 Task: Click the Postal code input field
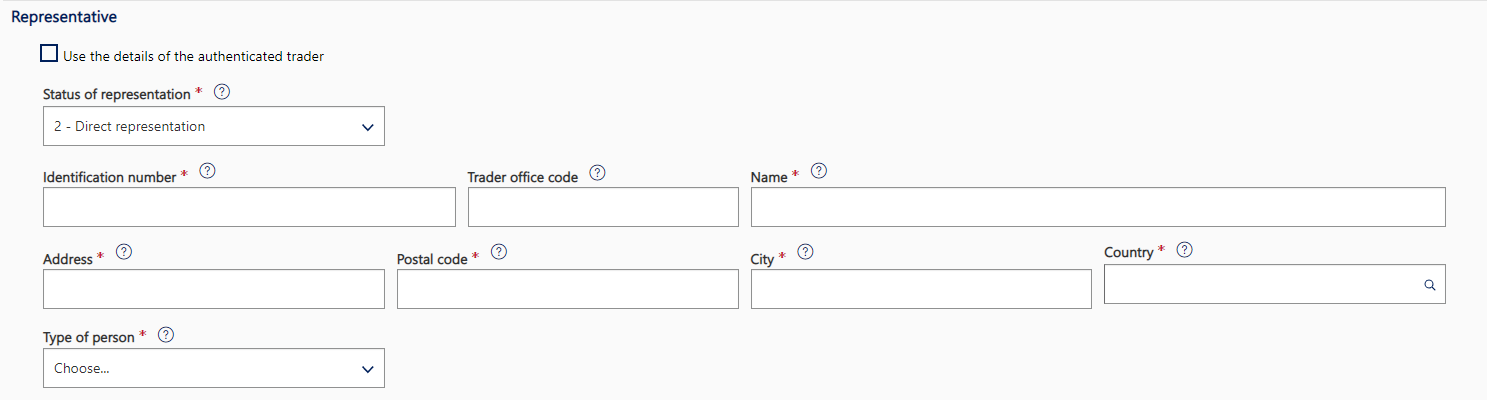point(567,289)
